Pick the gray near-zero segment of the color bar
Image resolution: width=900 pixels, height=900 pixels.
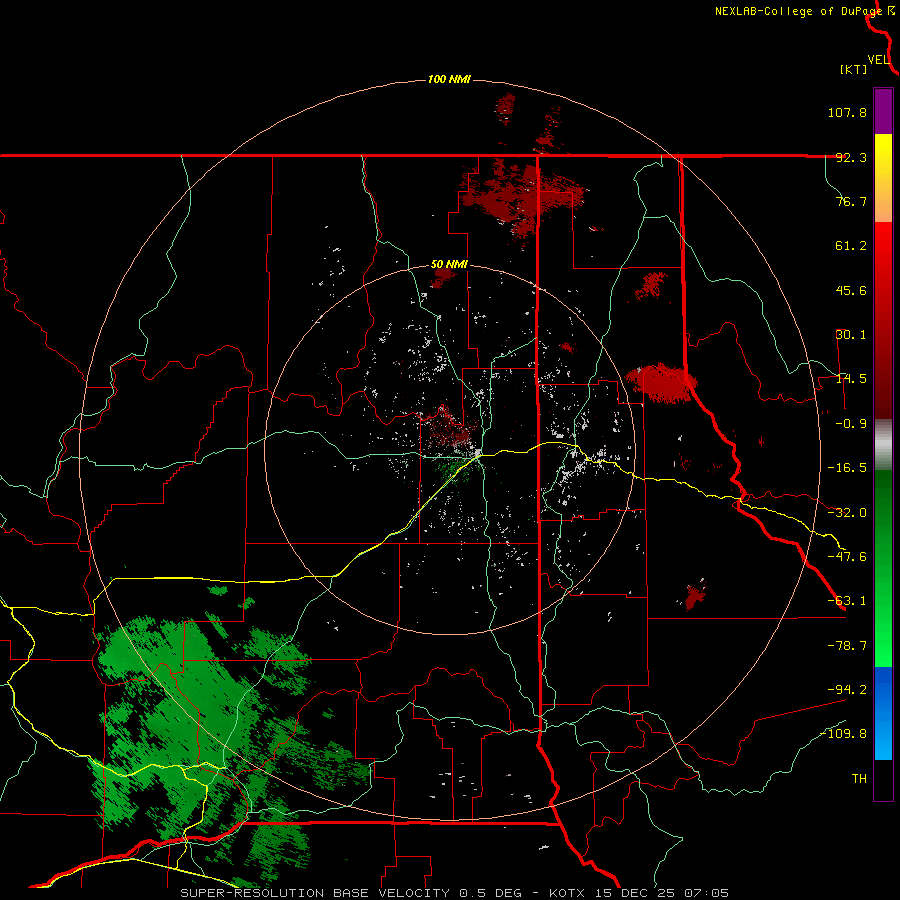pyautogui.click(x=883, y=445)
